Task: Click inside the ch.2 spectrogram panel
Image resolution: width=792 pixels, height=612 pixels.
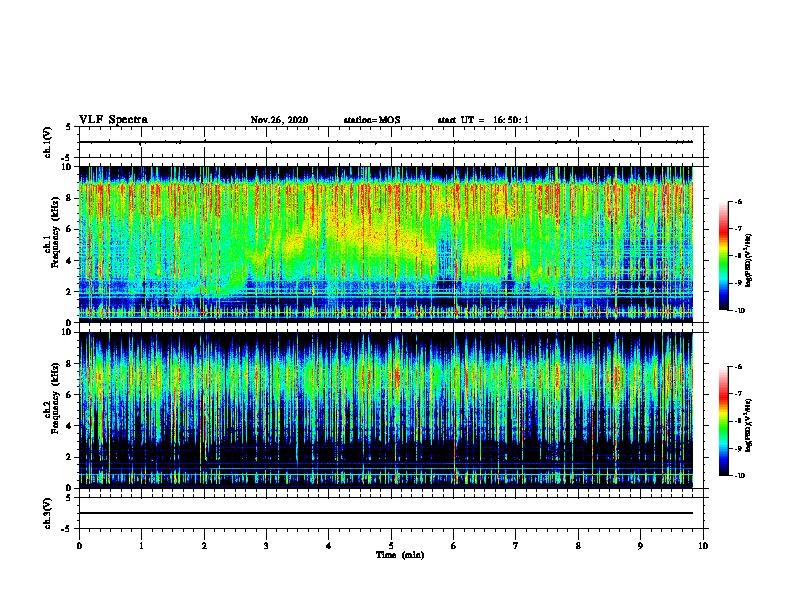Action: click(x=386, y=410)
